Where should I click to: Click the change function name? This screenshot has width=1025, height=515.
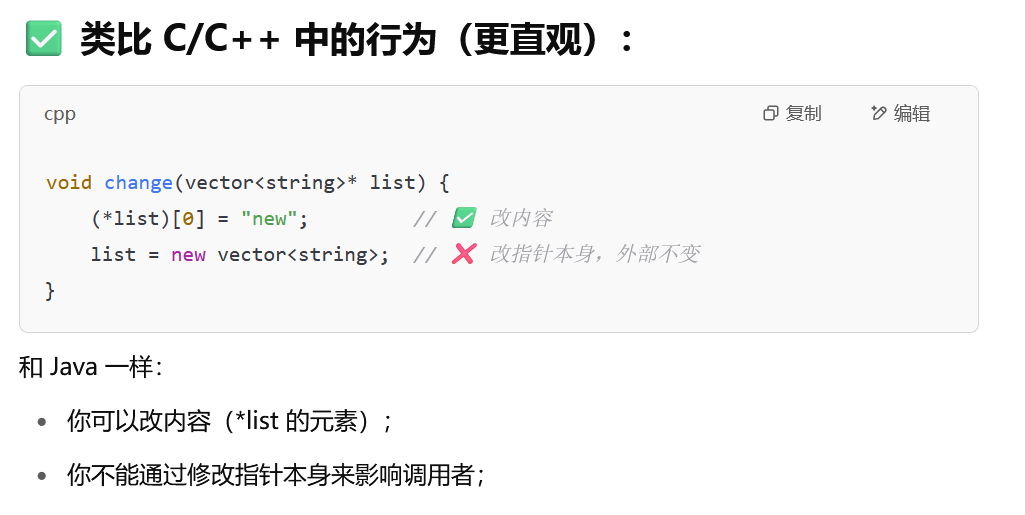138,182
